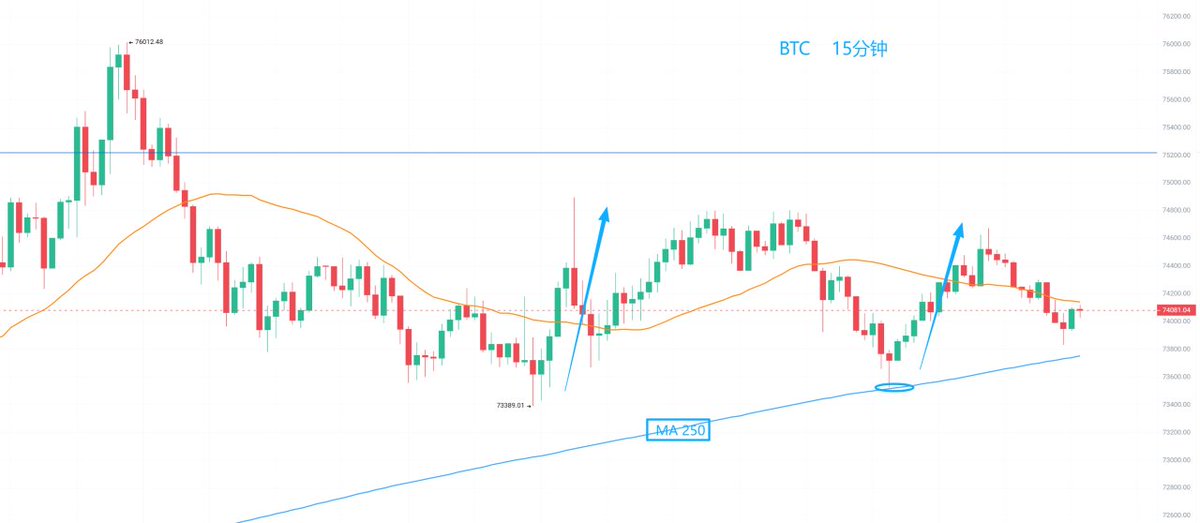Click the red candle with long upper wick near 74900
Image resolution: width=1200 pixels, height=523 pixels.
(x=575, y=285)
